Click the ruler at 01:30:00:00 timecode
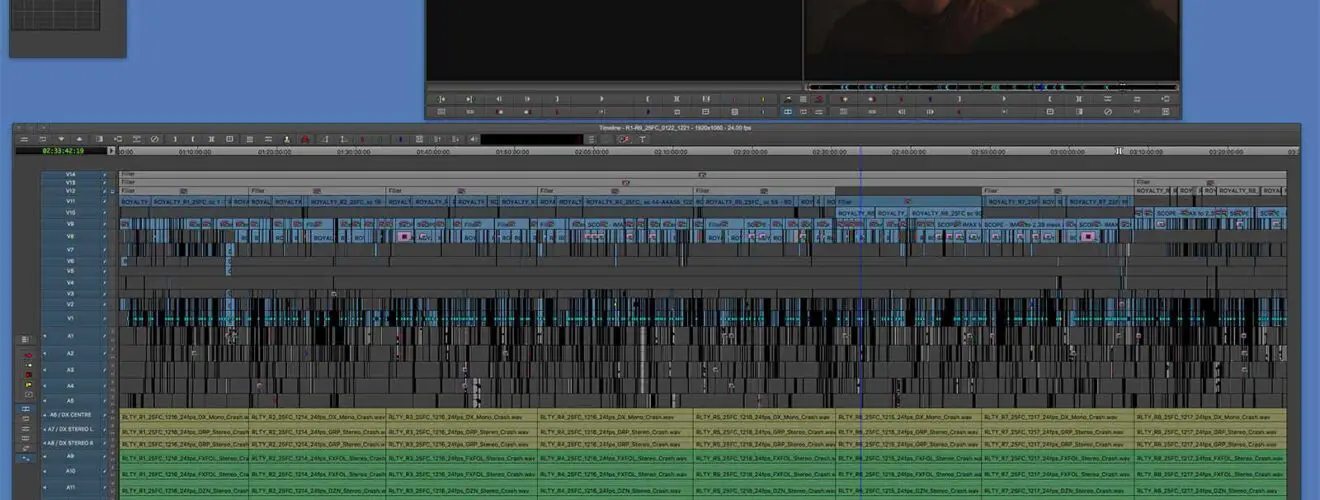The width and height of the screenshot is (1320, 500). [354, 152]
